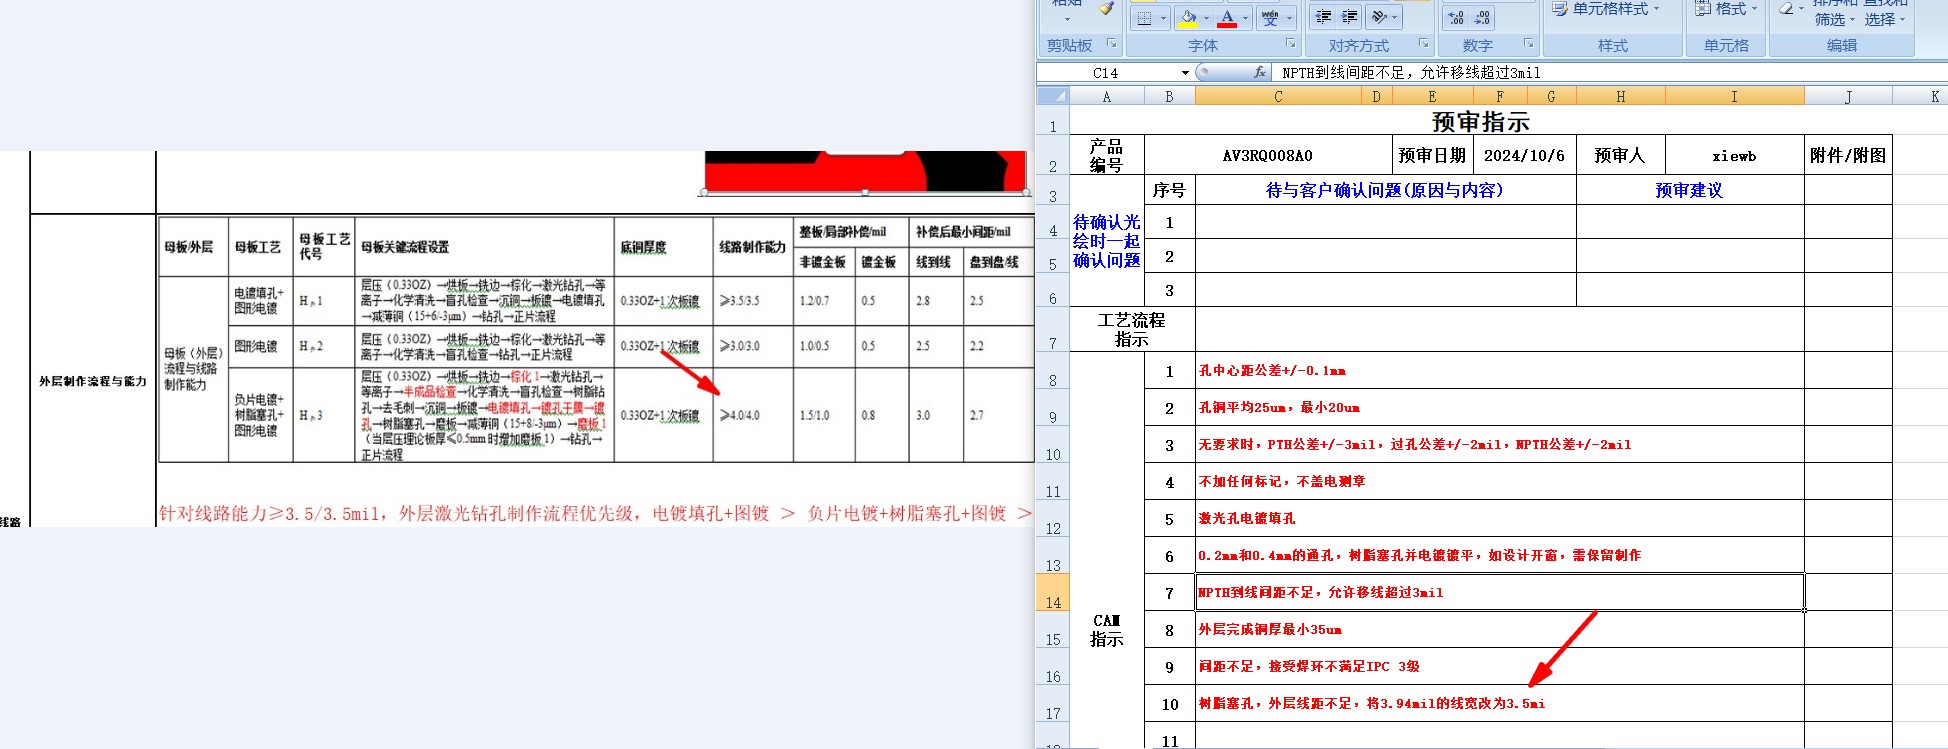Select column A header

[x=1106, y=96]
